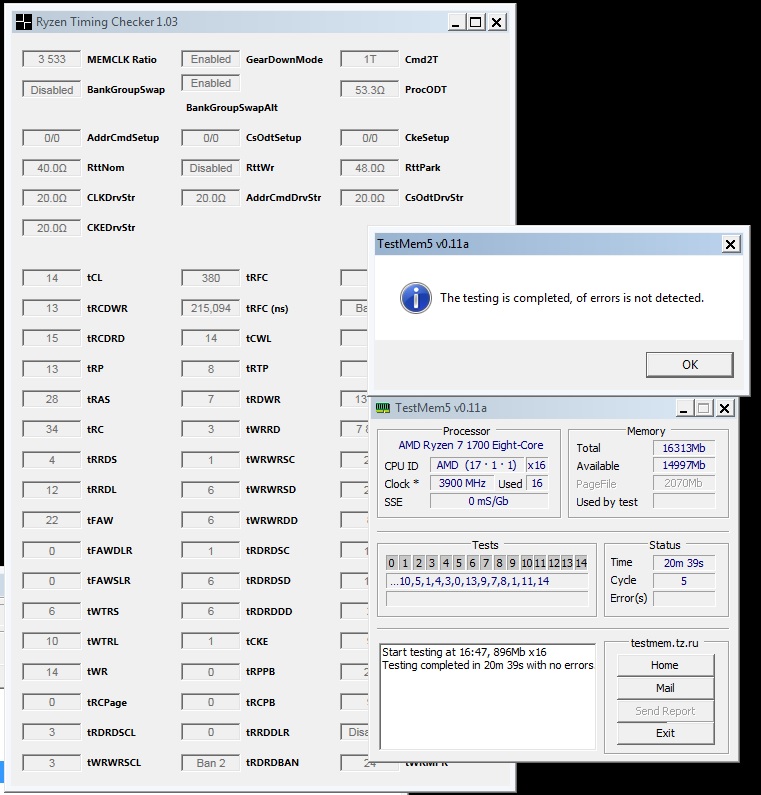Click the tRCDRD value field

pyautogui.click(x=52, y=338)
